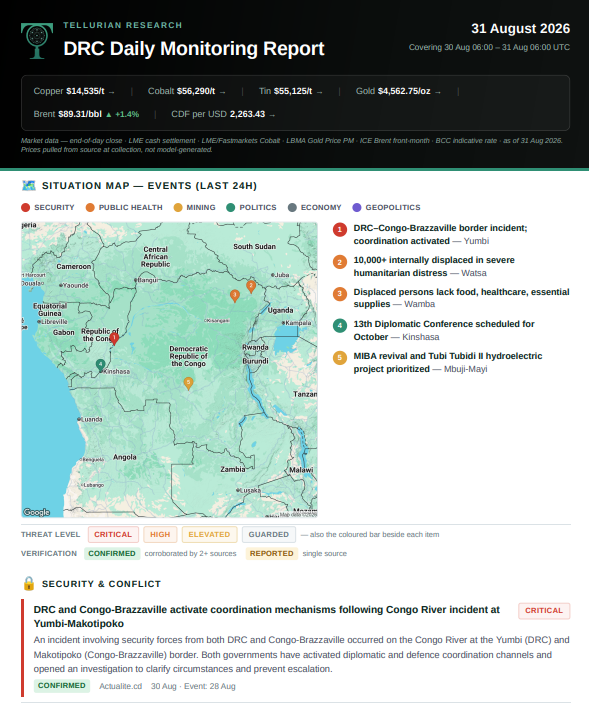This screenshot has height=709, width=589.
Task: Click the Situation Map section heading
Action: (149, 186)
